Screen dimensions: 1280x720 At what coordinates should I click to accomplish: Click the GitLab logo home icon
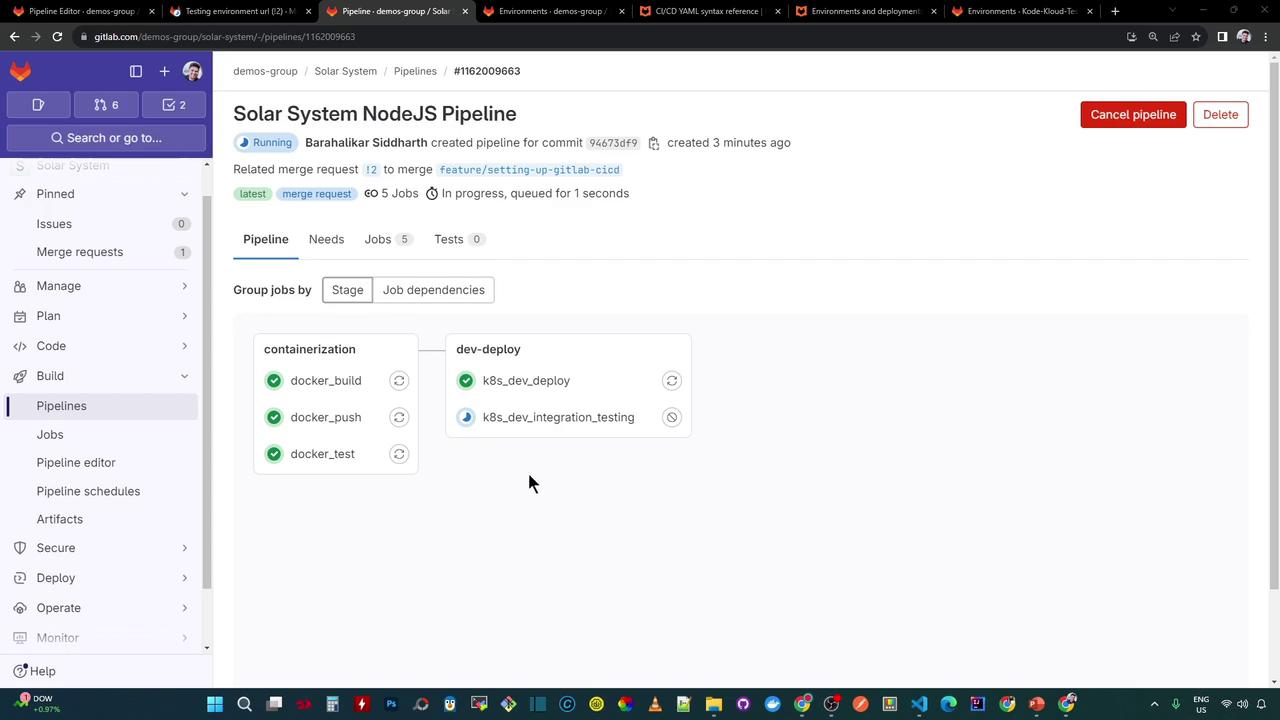pos(21,71)
